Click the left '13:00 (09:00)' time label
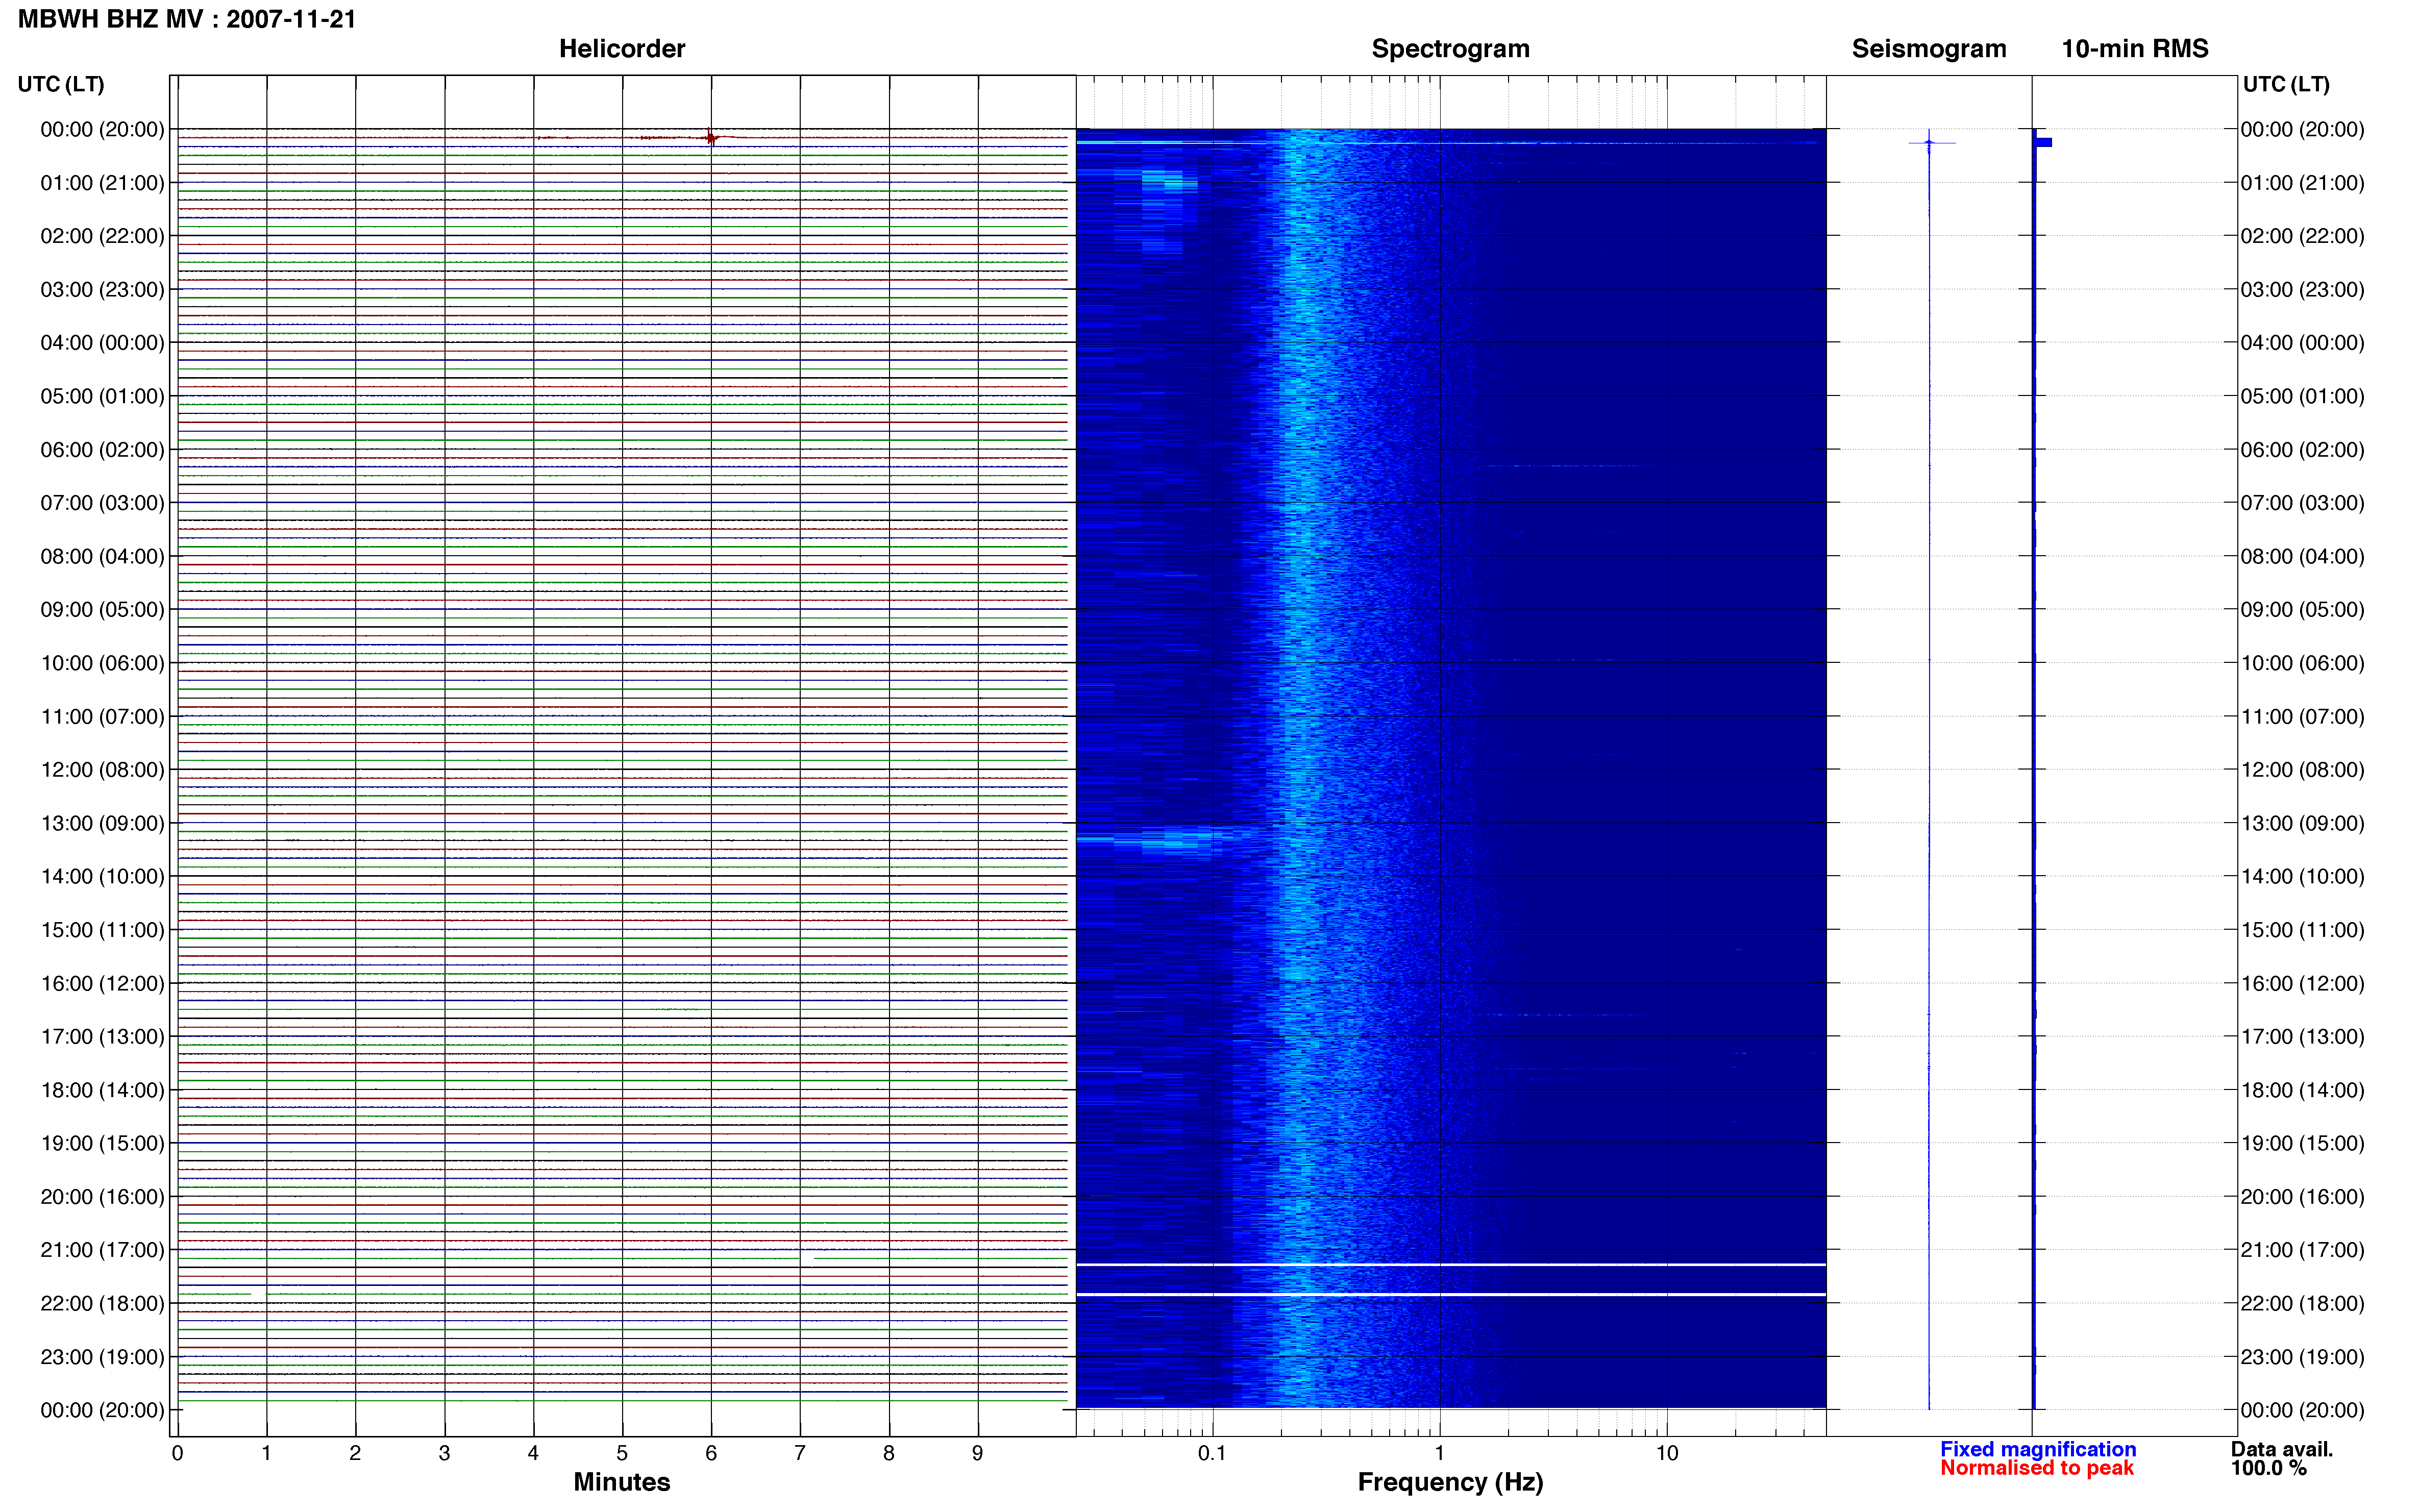Image resolution: width=2419 pixels, height=1512 pixels. point(102,823)
